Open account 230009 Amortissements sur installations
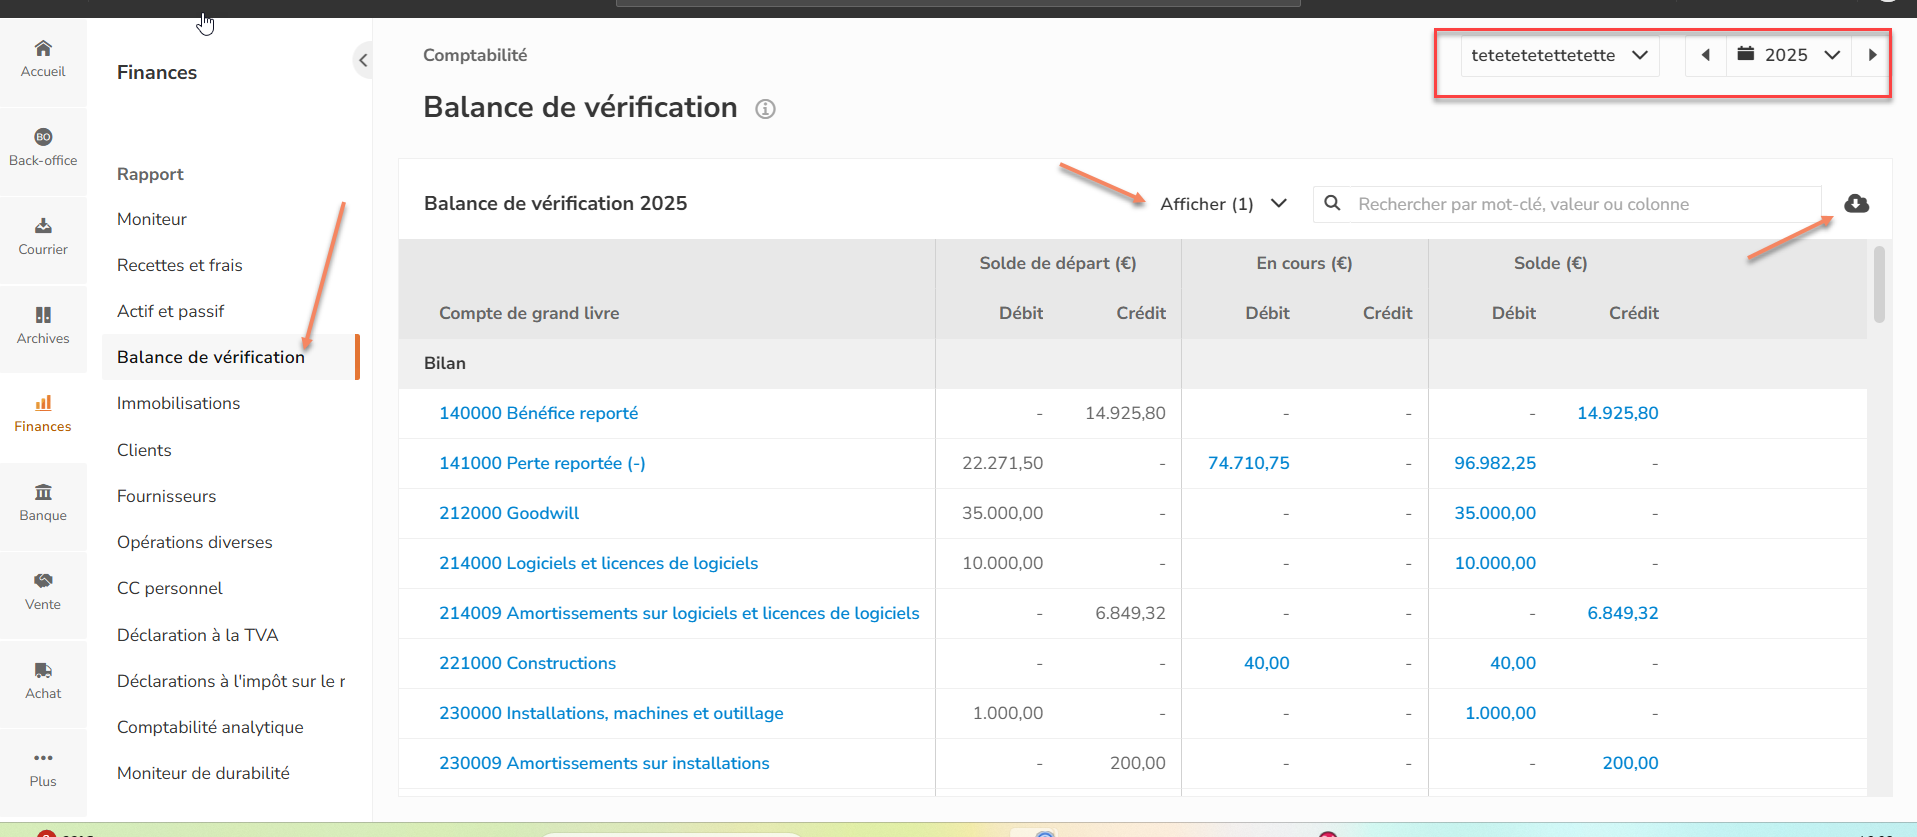1917x837 pixels. (x=605, y=763)
